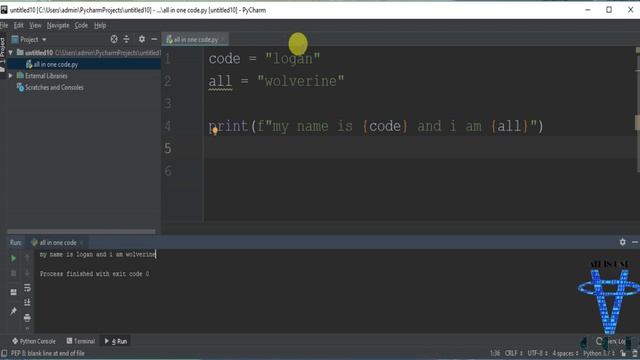Image resolution: width=640 pixels, height=360 pixels.
Task: Click the 'print' call on line 4
Action: tap(228, 126)
